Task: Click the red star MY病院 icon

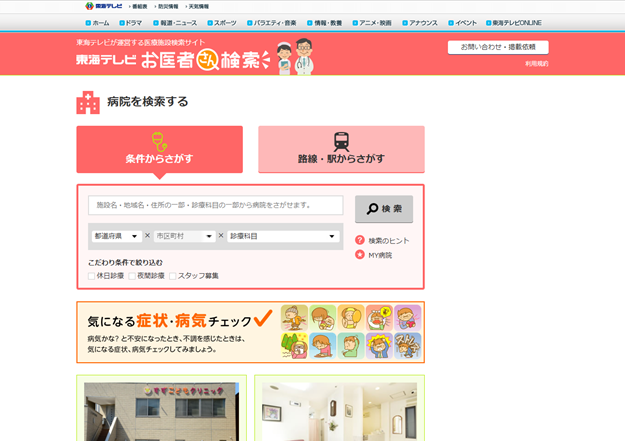Action: click(360, 254)
